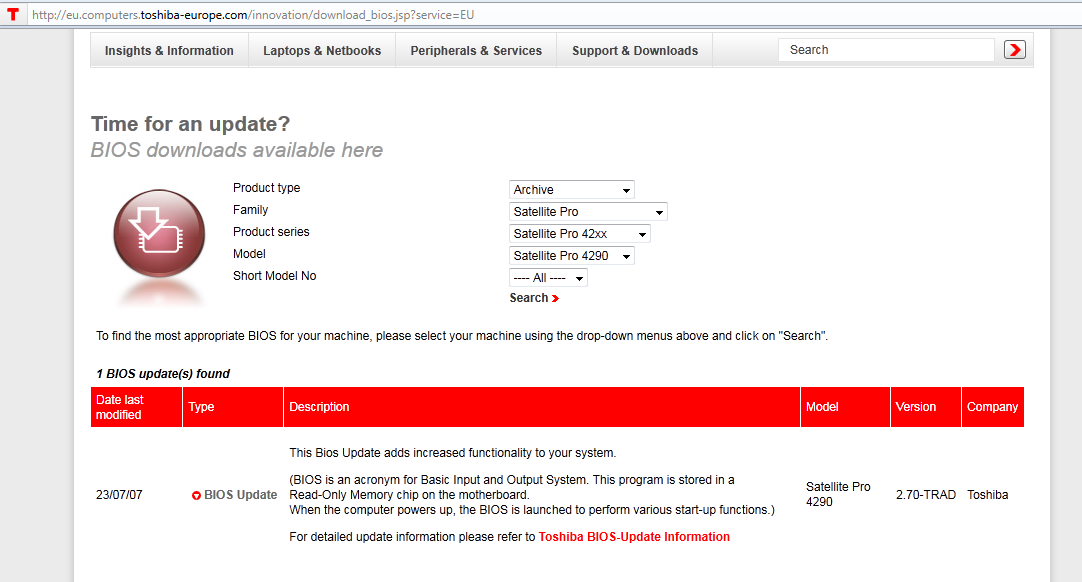Click the Toshiba favicon in address bar
Image resolution: width=1082 pixels, height=582 pixels.
pos(12,14)
